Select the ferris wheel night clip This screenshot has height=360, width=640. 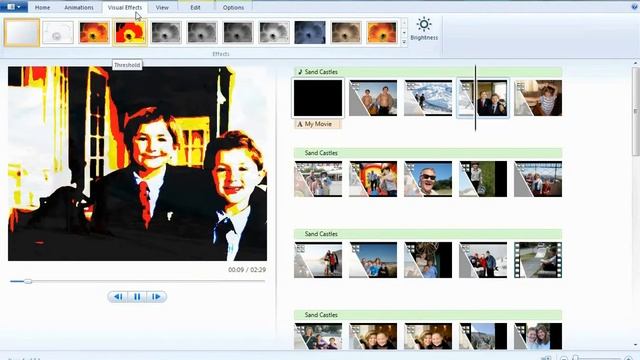point(428,260)
